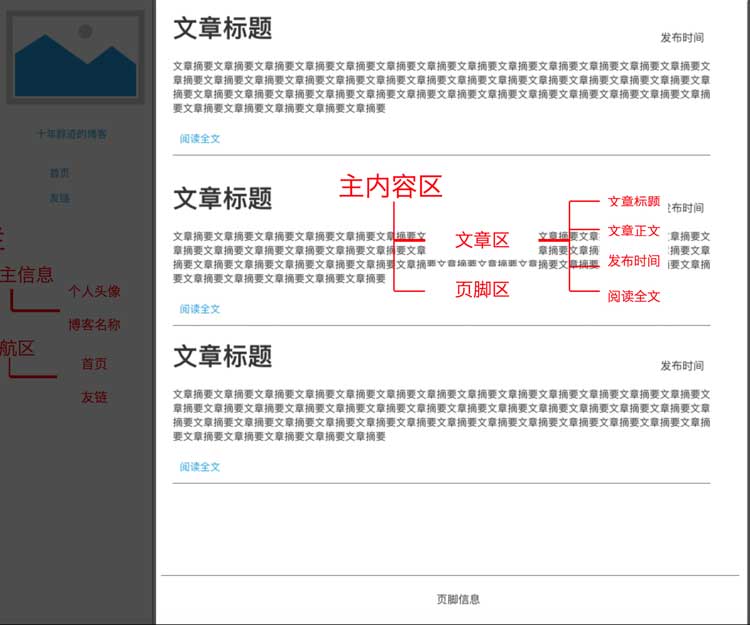
Task: Select the red 博客名称 annotation label
Action: click(94, 325)
